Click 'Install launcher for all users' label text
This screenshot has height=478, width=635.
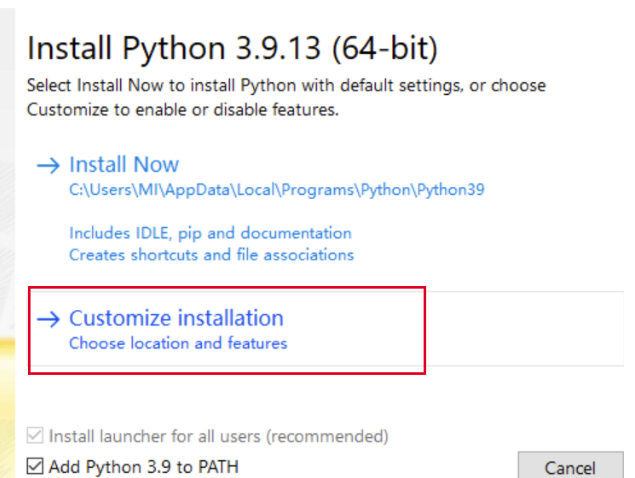155,436
